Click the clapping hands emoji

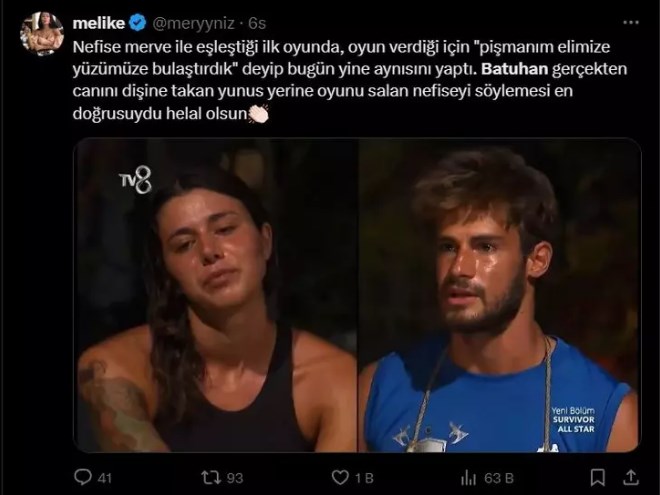[x=258, y=114]
